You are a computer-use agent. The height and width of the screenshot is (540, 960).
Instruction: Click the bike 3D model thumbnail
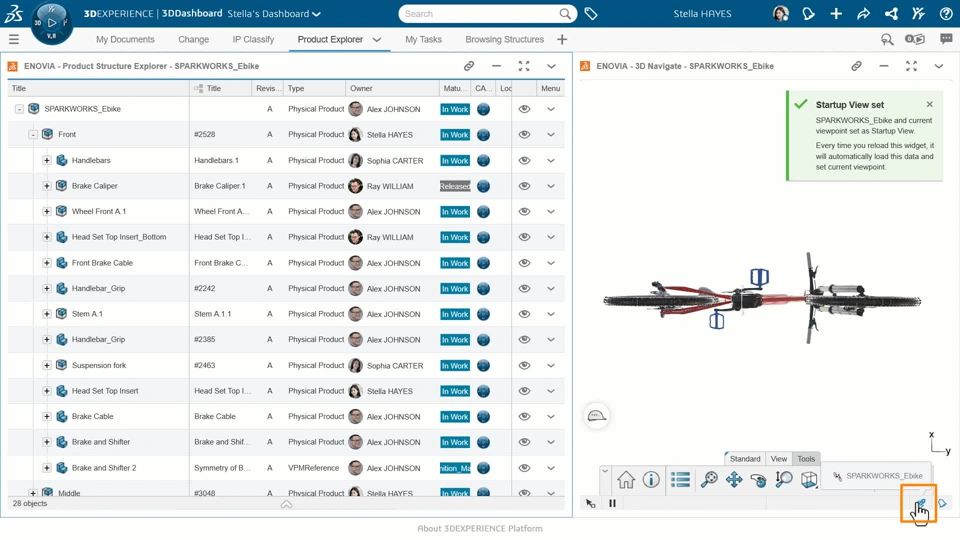(762, 300)
